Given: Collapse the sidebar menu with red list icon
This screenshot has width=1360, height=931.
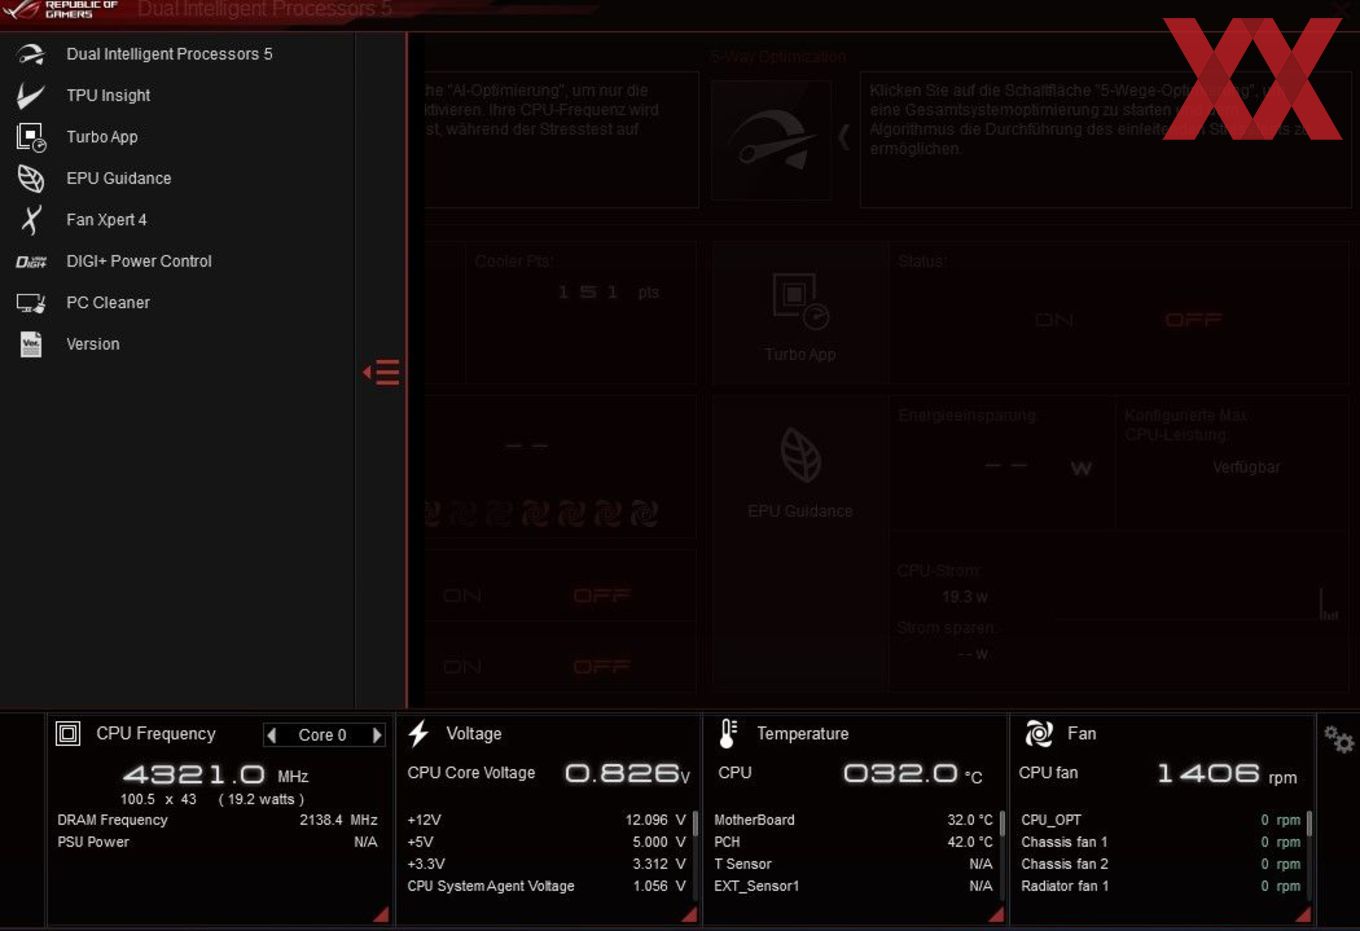Looking at the screenshot, I should [x=381, y=373].
